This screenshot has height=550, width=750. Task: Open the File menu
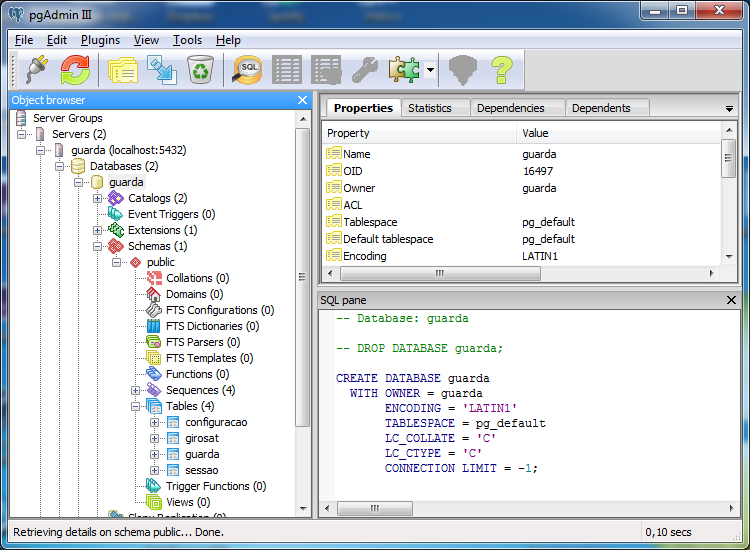pyautogui.click(x=24, y=40)
